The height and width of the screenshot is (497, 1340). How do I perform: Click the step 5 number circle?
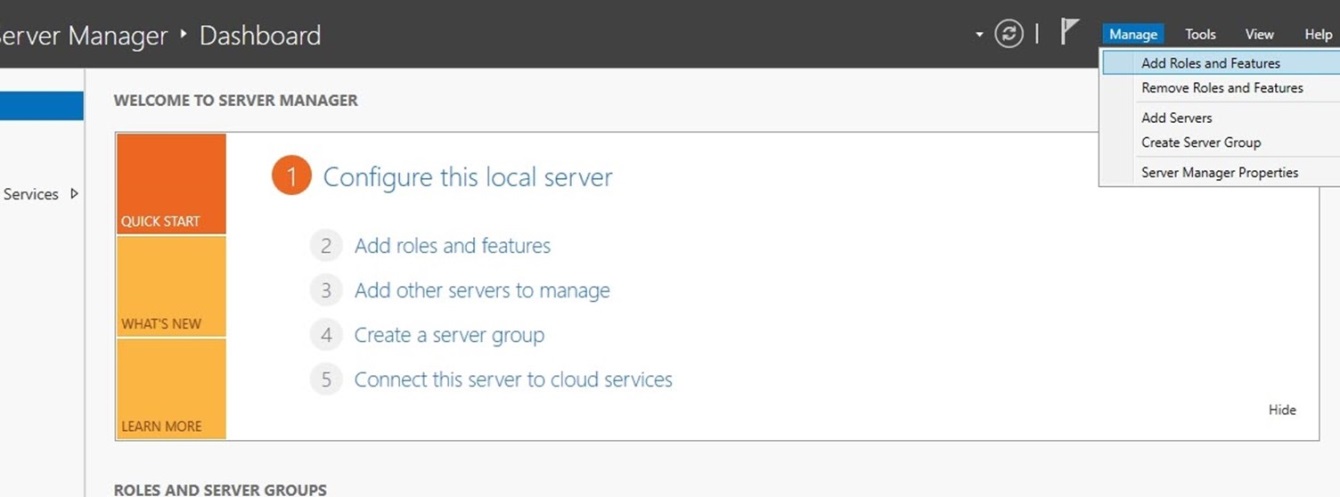pyautogui.click(x=325, y=380)
